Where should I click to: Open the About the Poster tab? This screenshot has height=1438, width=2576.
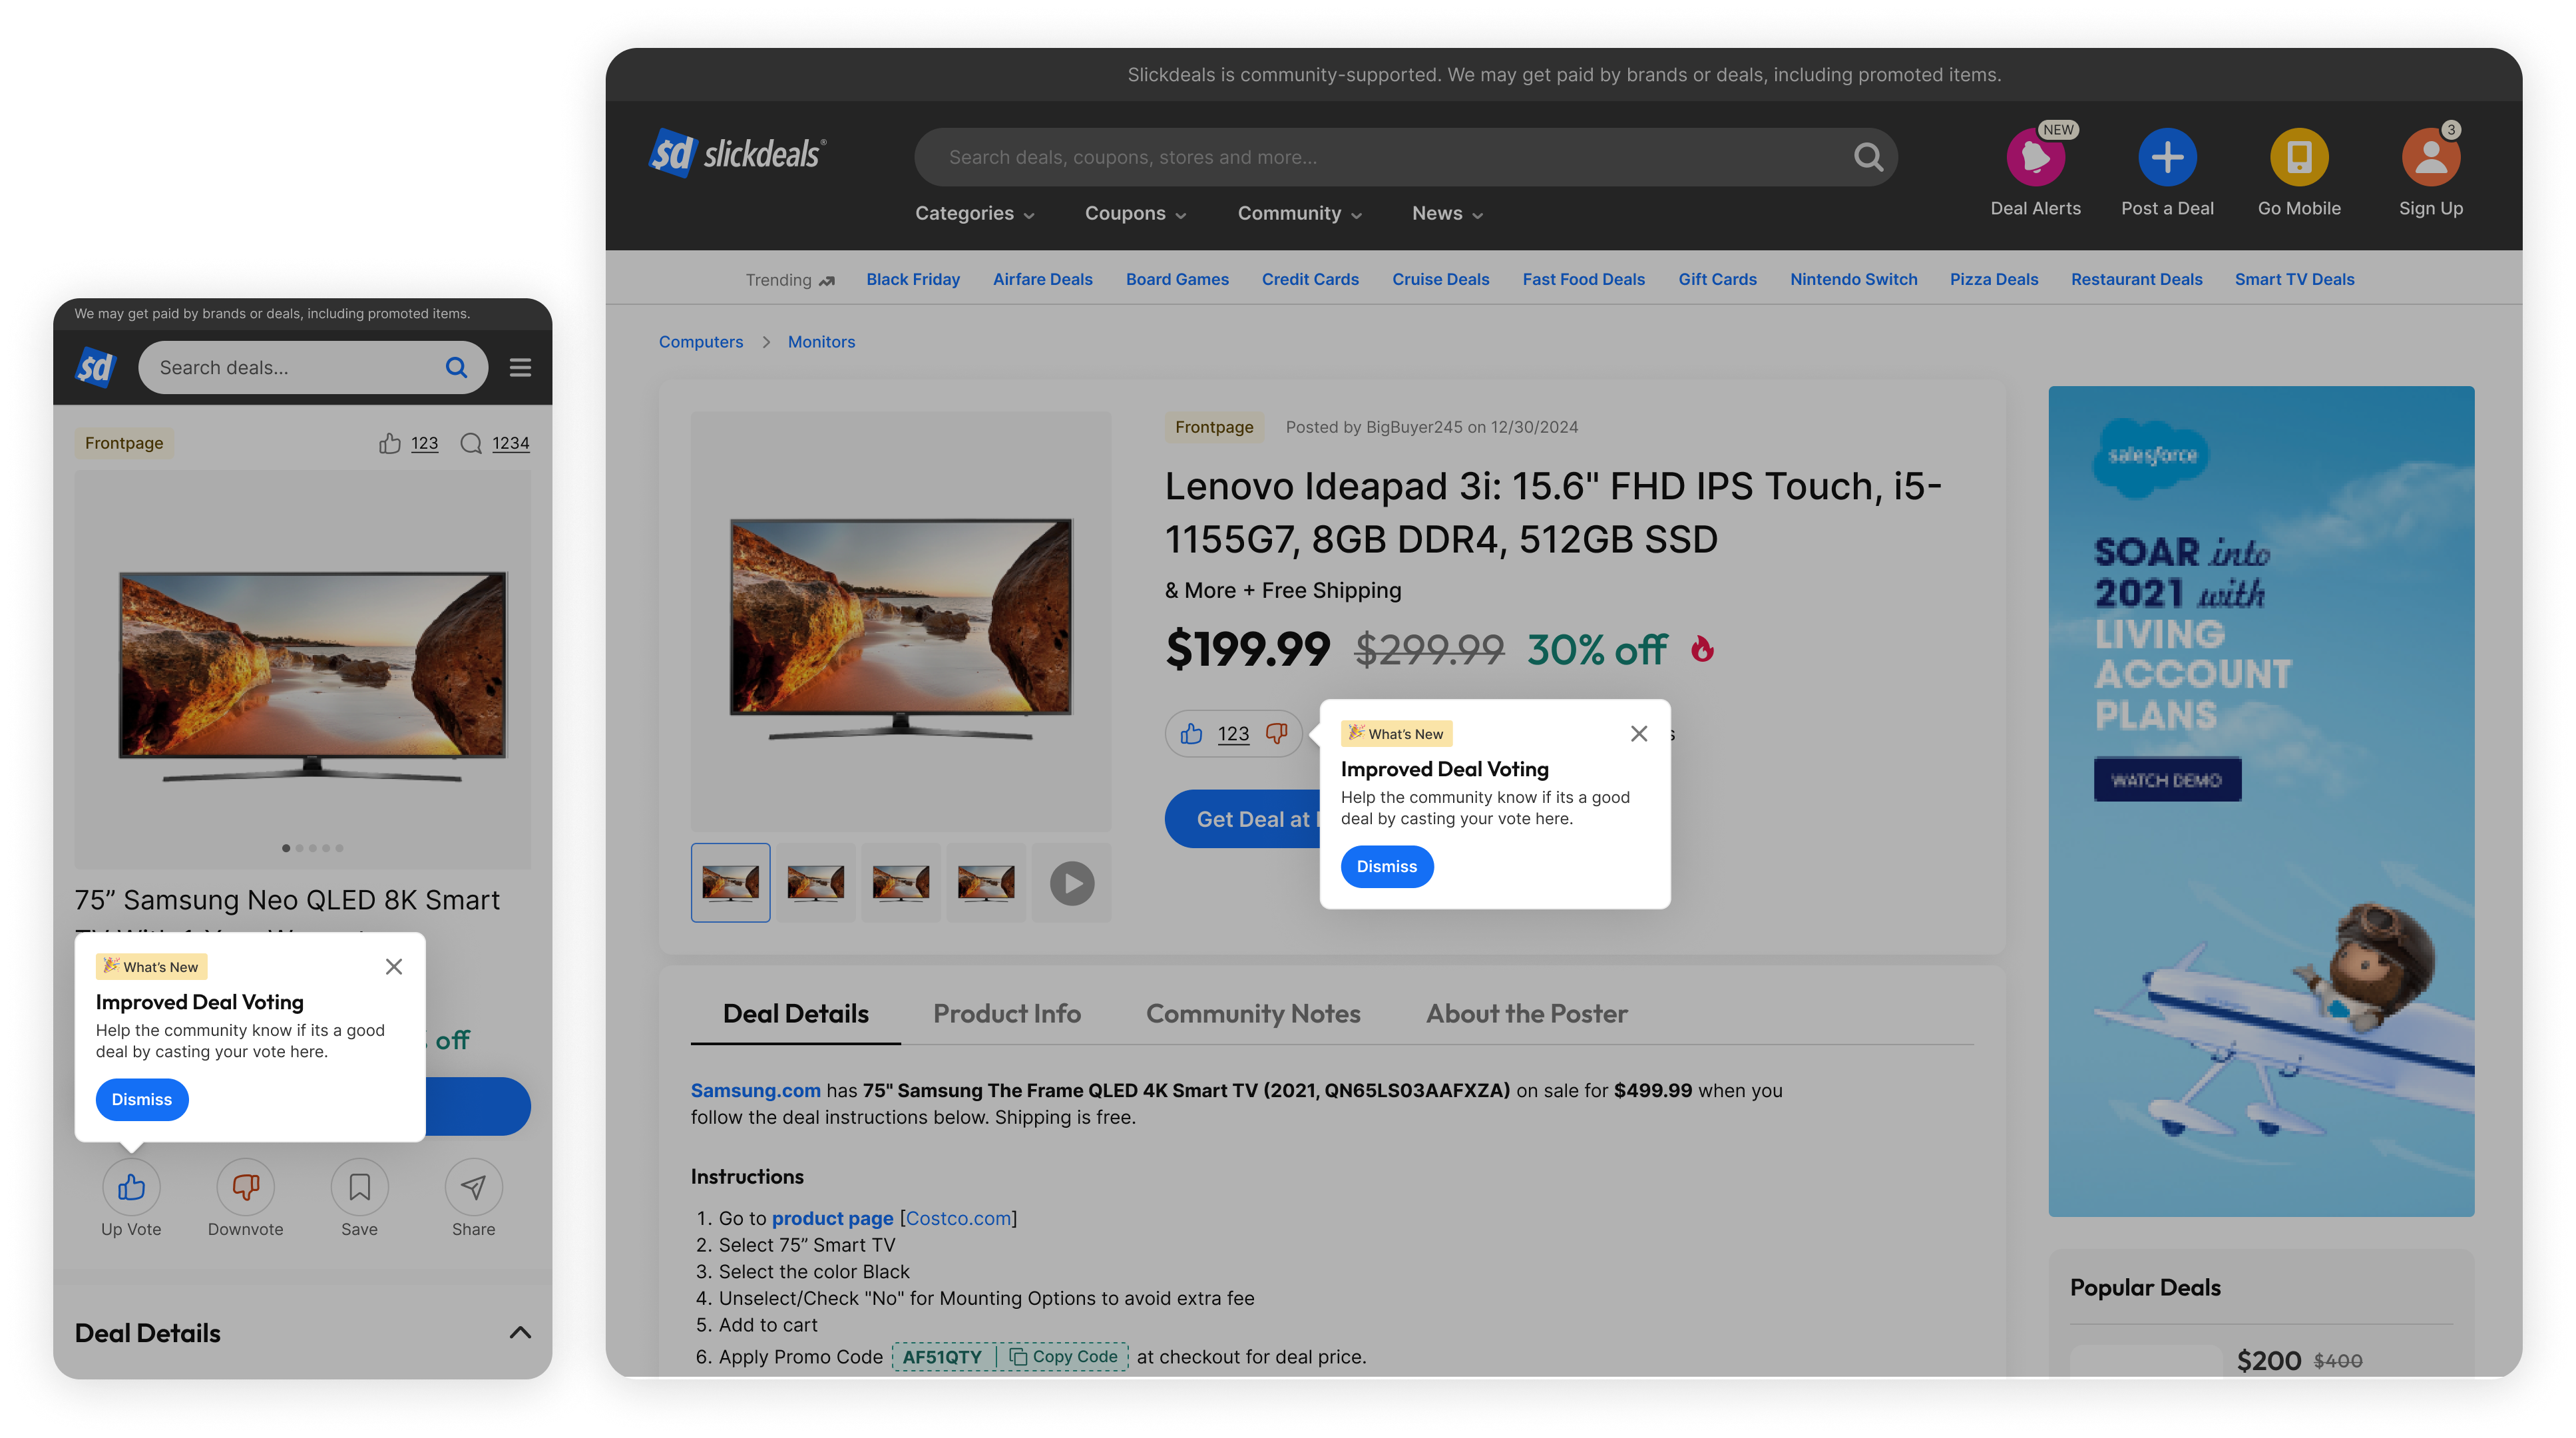click(x=1526, y=1013)
